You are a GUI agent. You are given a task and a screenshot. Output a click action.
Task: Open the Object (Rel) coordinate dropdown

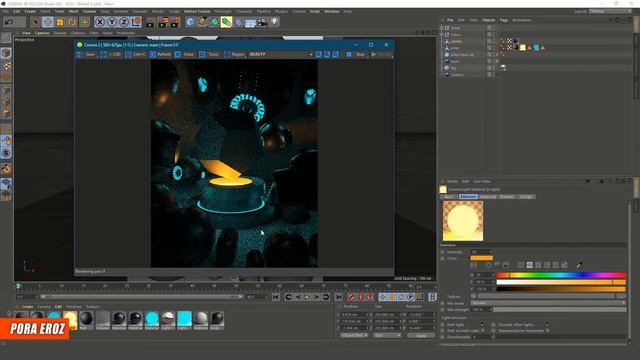pyautogui.click(x=354, y=335)
